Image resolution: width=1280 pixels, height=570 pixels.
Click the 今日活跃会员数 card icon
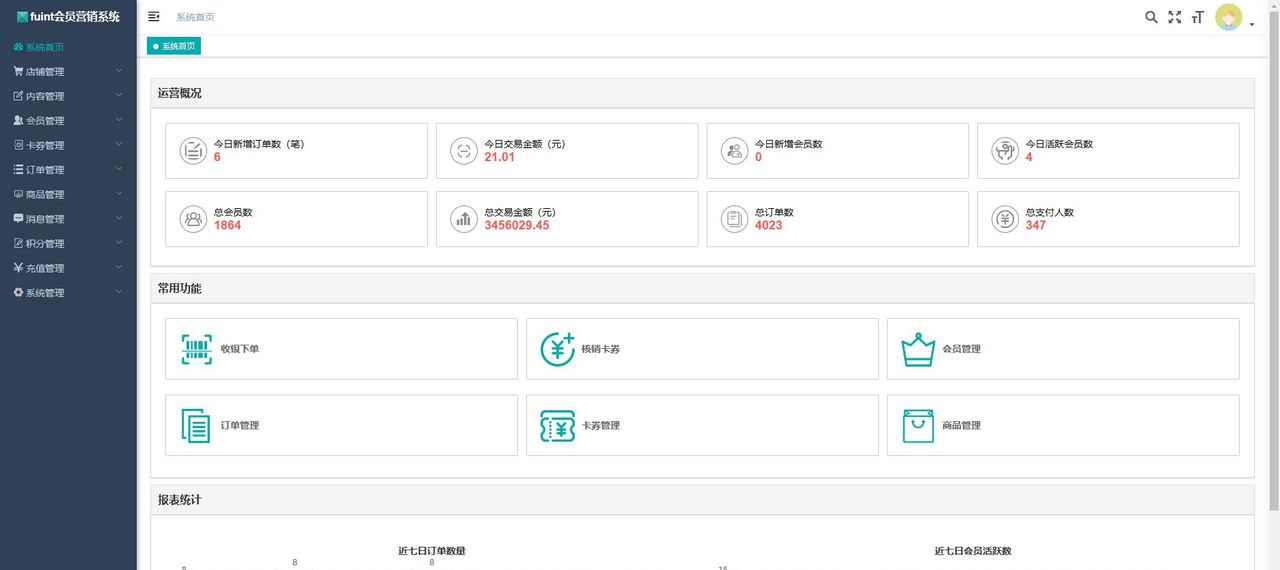pos(1005,151)
